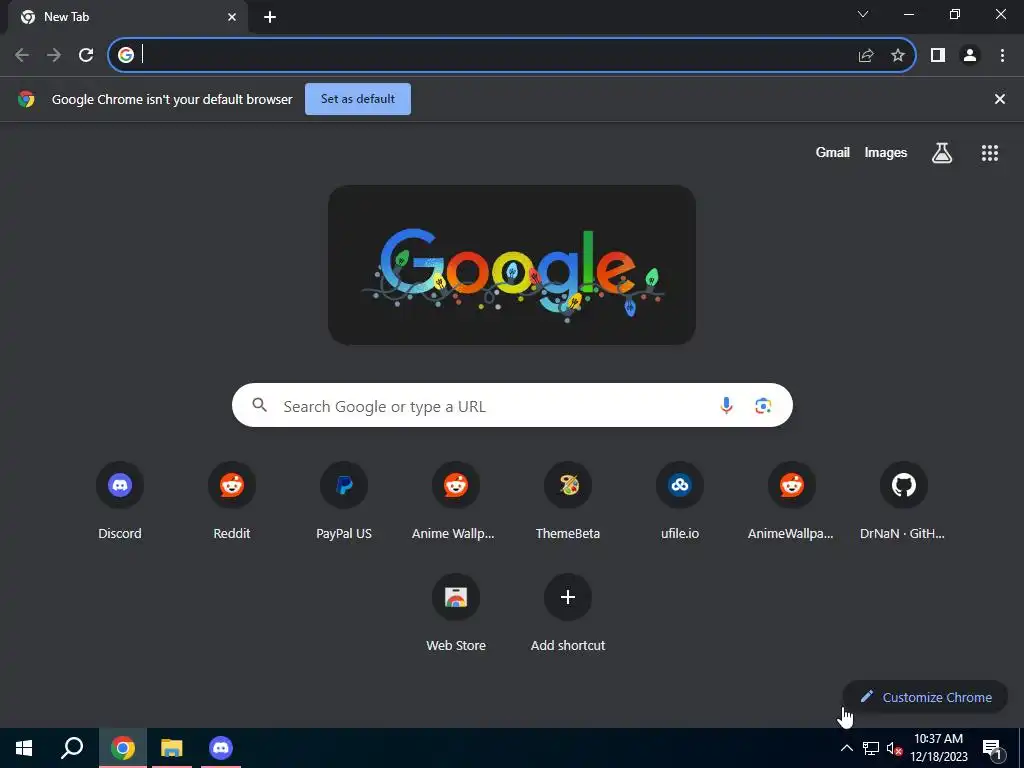Click the Back navigation arrow
The height and width of the screenshot is (768, 1024).
pos(22,56)
